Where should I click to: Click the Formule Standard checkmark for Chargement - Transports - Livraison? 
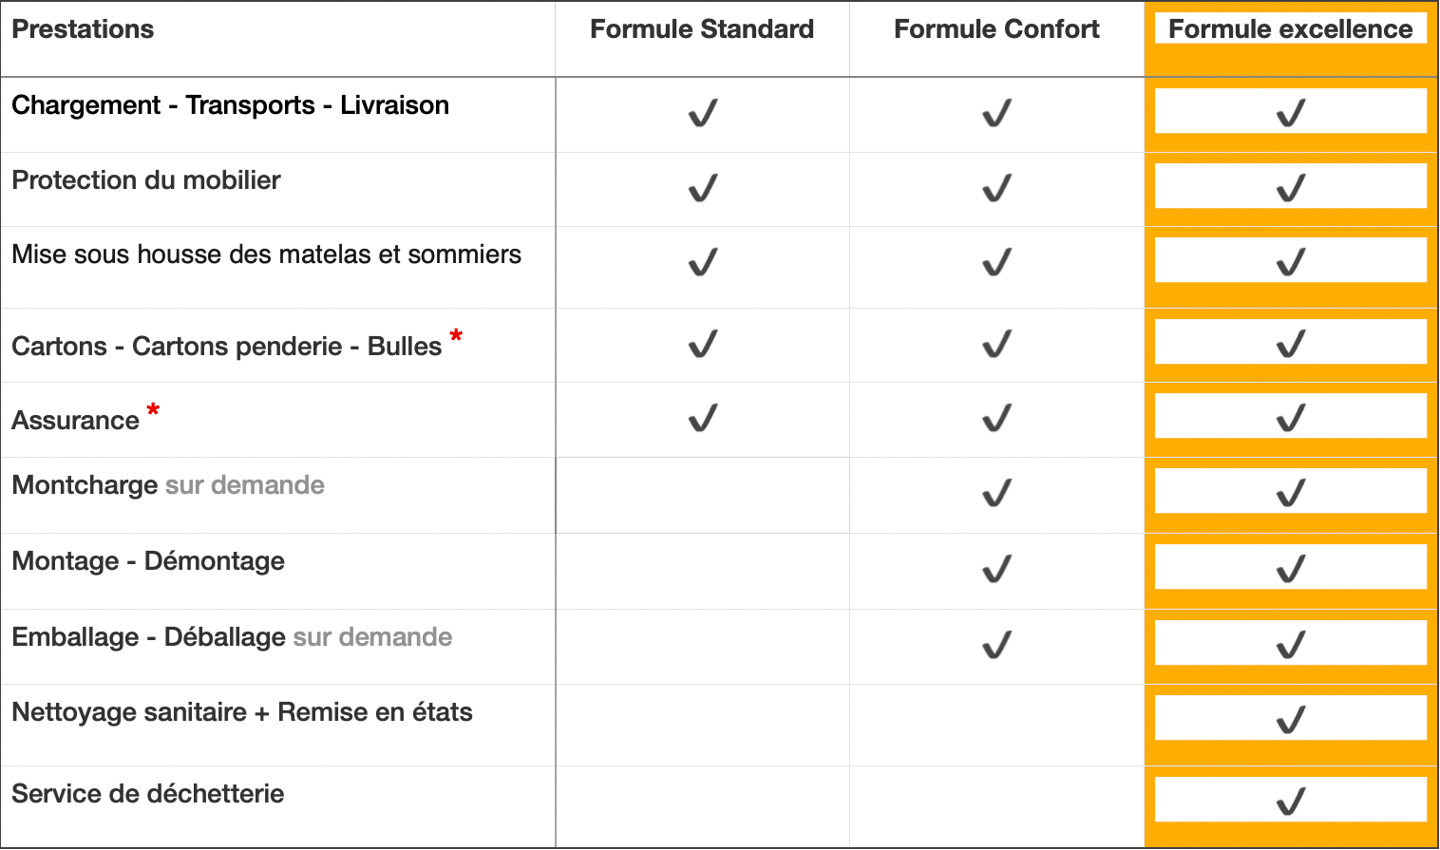[703, 113]
